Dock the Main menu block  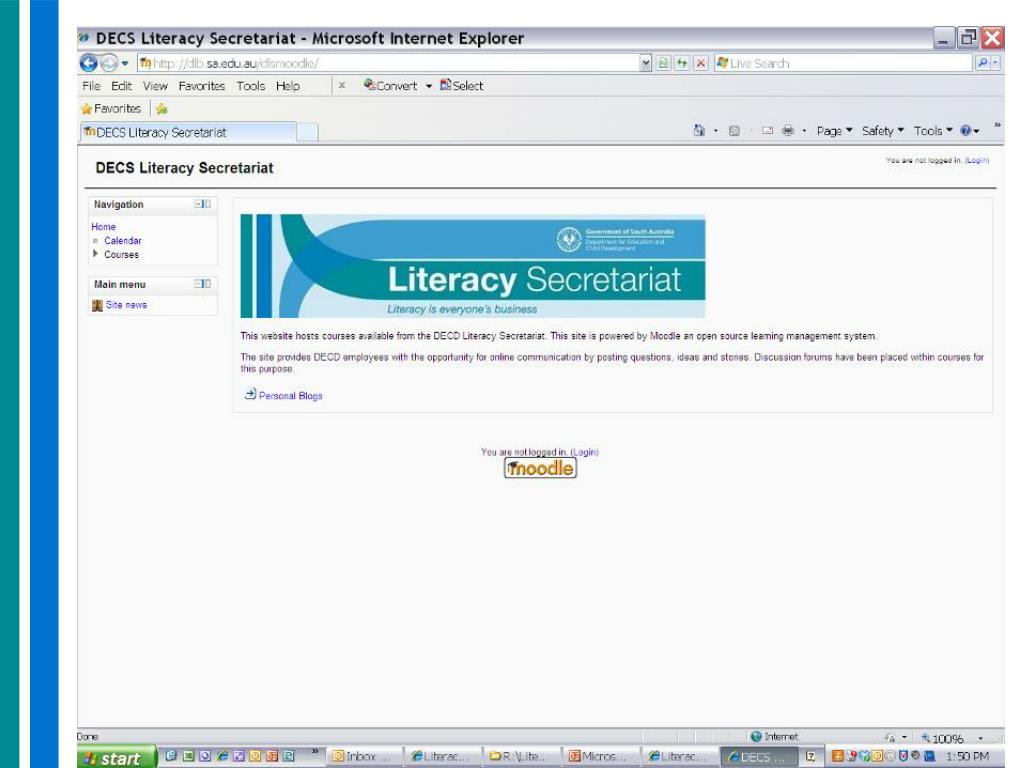[x=208, y=284]
